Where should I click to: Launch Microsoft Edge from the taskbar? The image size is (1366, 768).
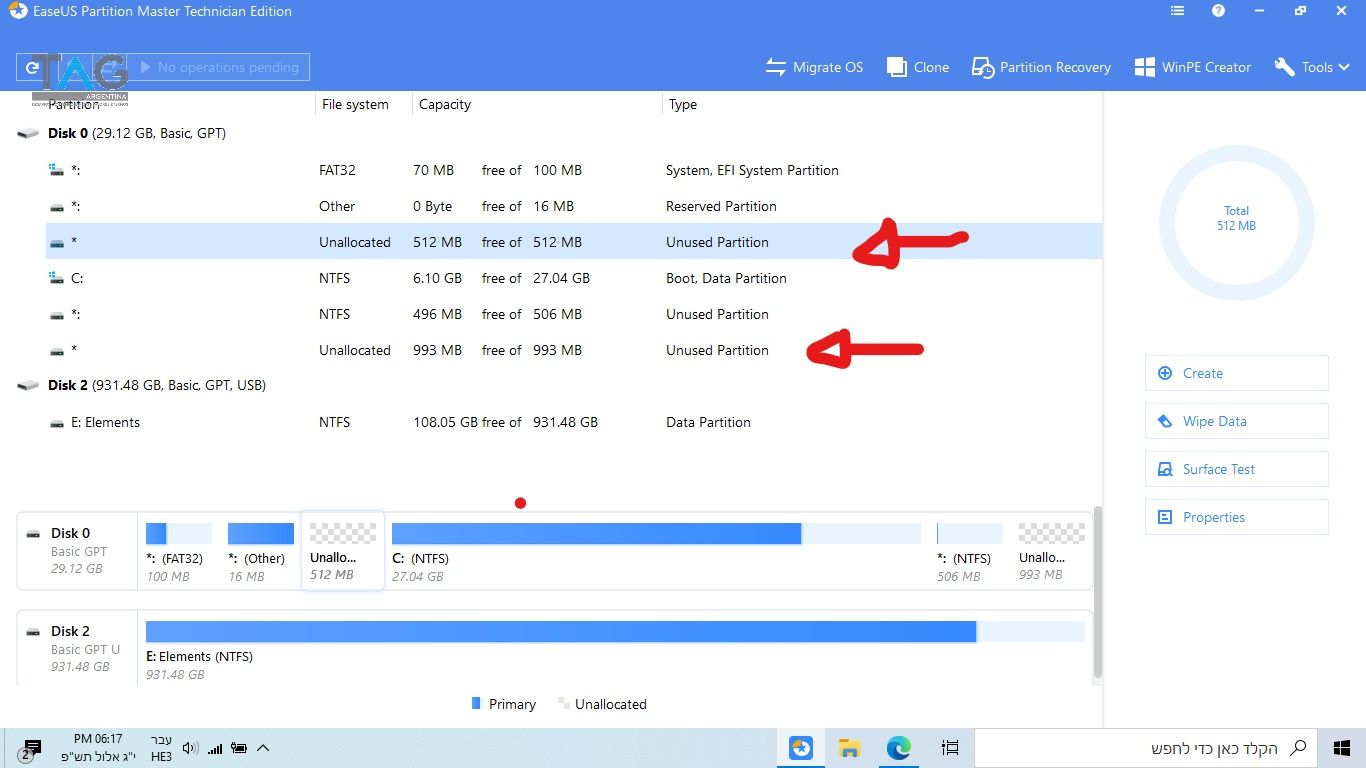tap(899, 748)
